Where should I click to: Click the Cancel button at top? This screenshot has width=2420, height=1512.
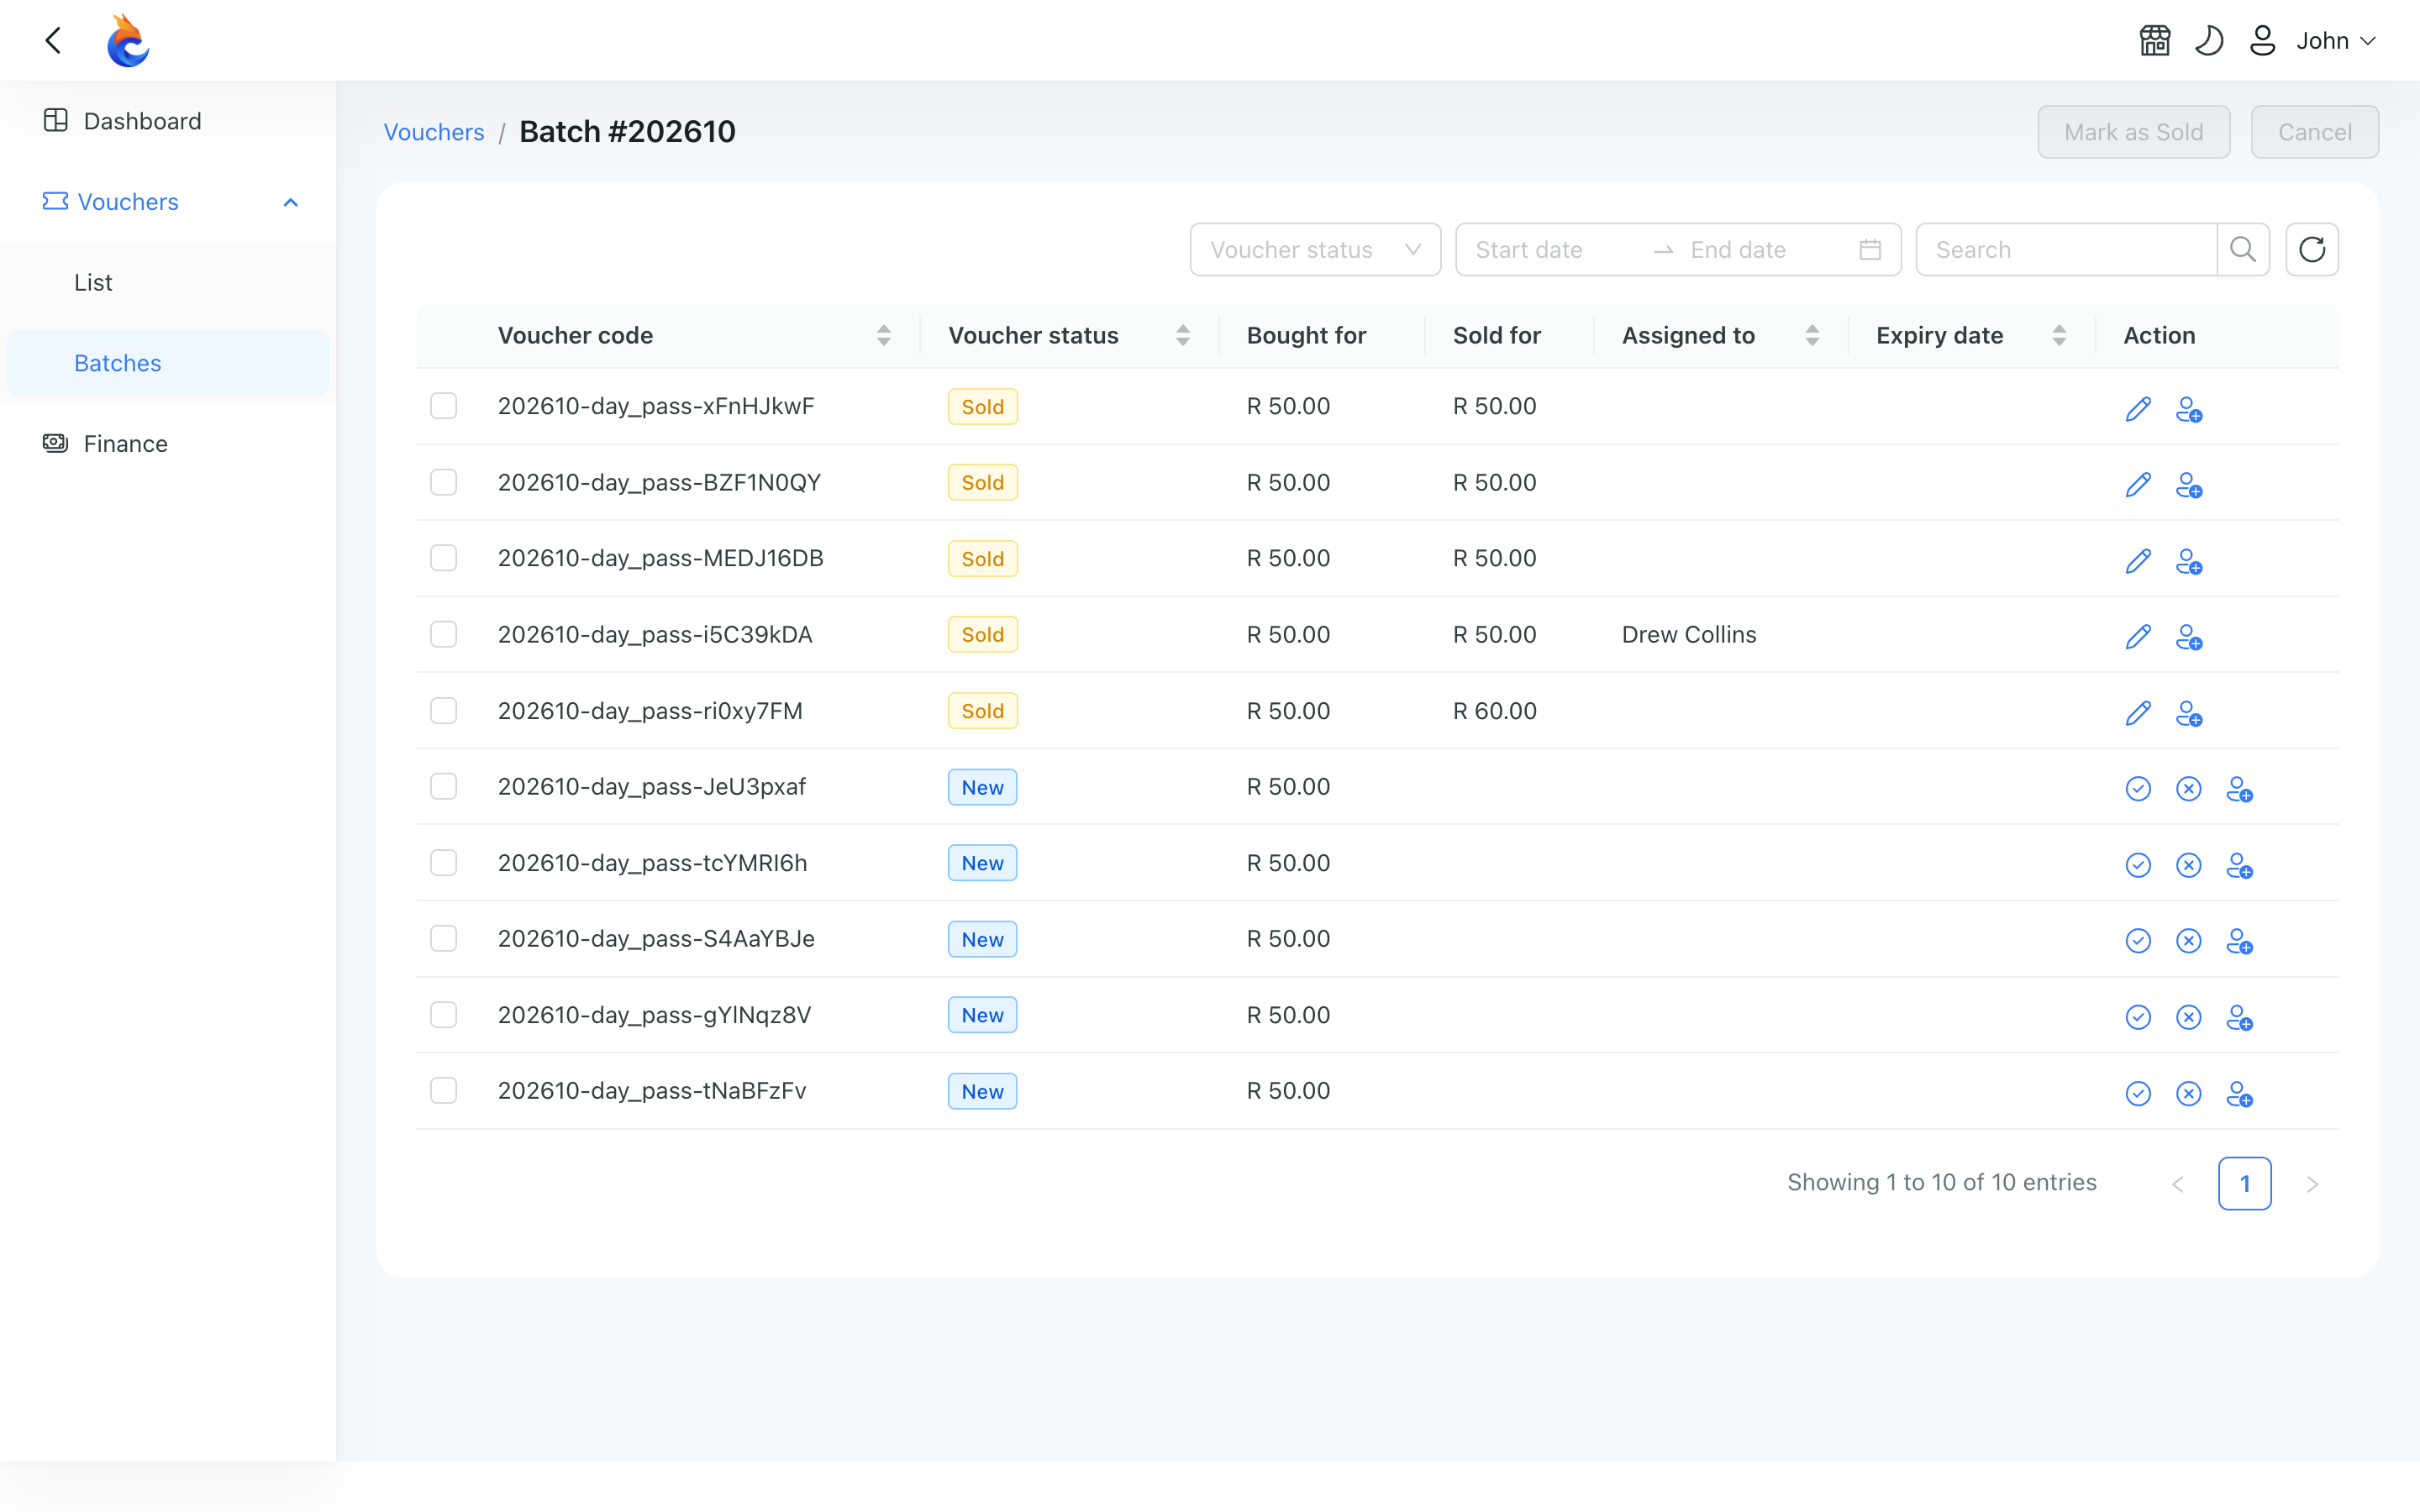coord(2314,132)
